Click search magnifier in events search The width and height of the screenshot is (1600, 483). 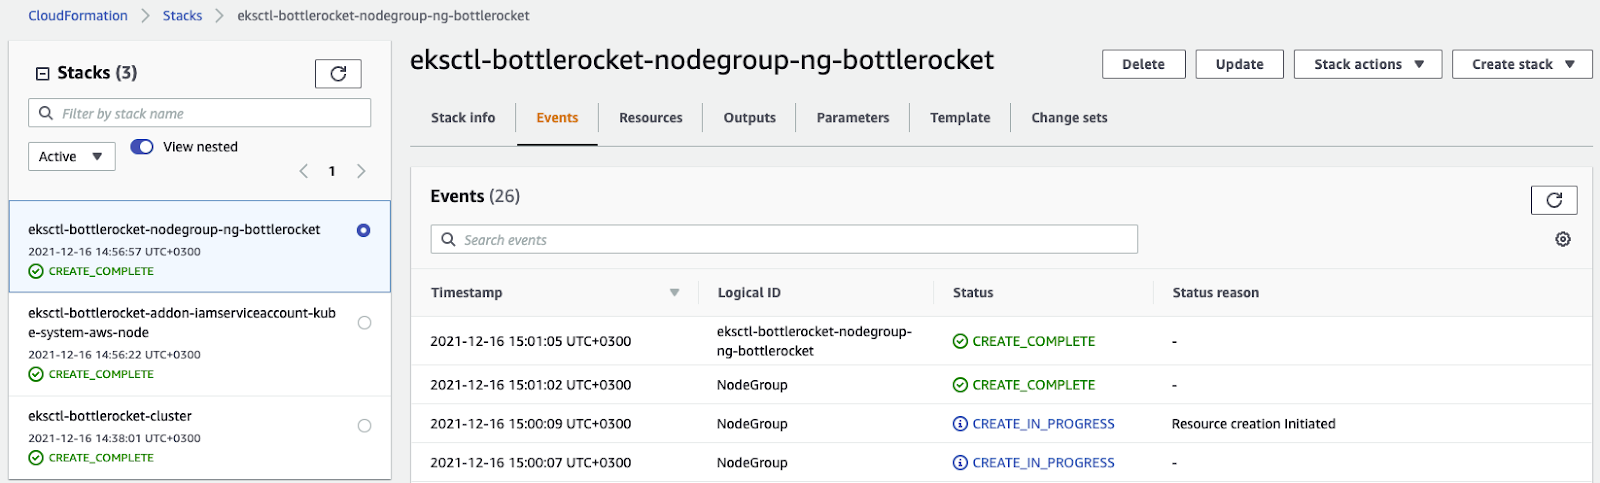449,240
